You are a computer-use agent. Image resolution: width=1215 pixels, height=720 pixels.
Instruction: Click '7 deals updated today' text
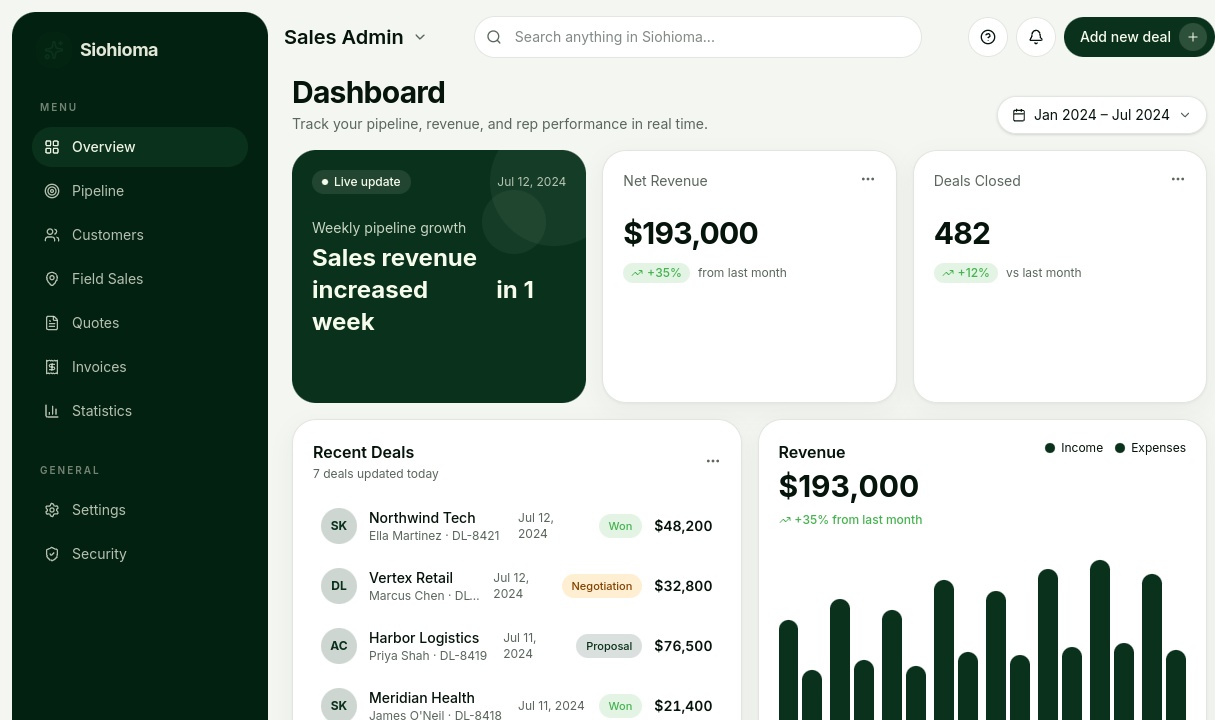376,474
